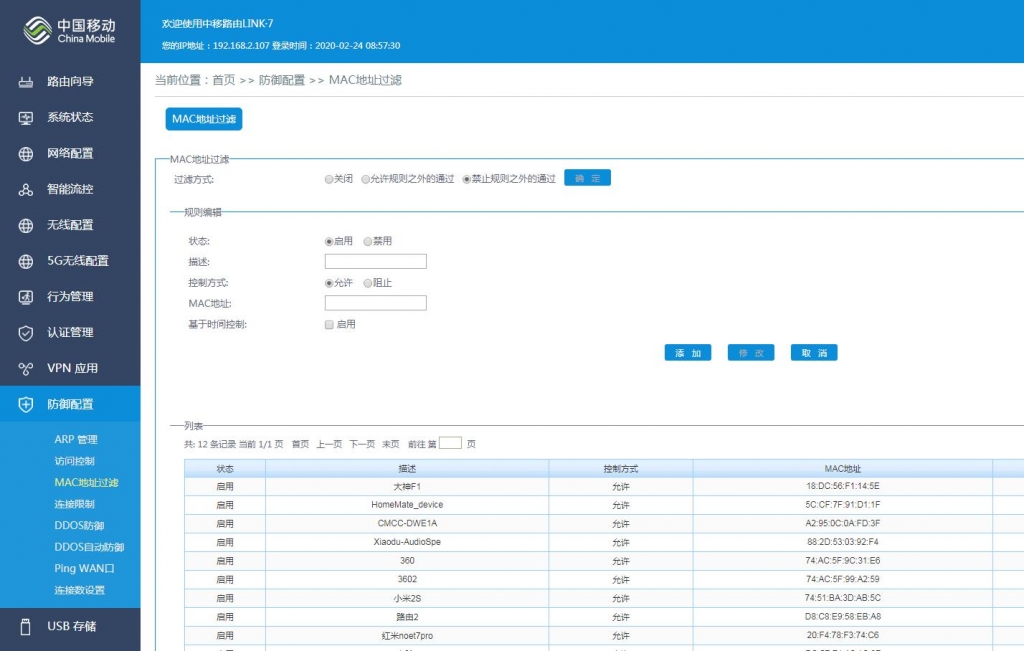Click the globe icon beside 5G无线配置

tap(25, 261)
